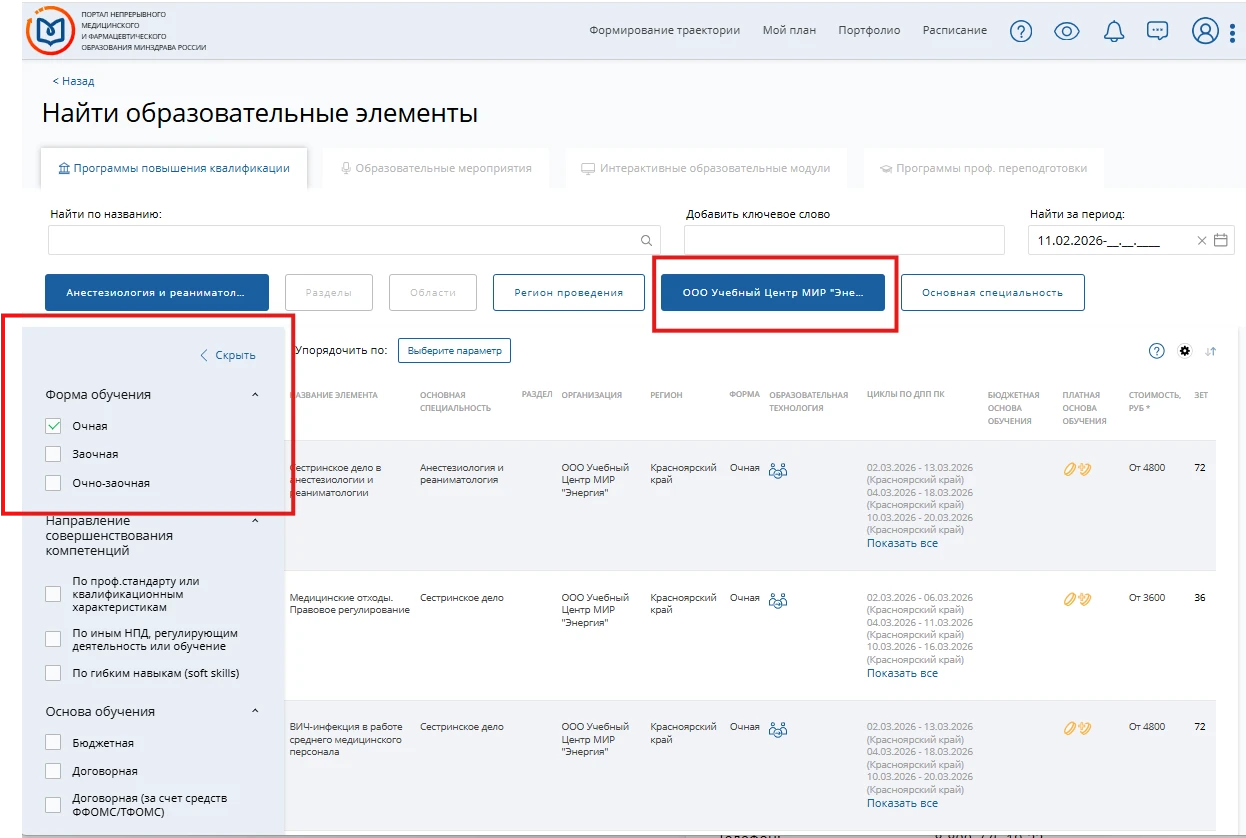The height and width of the screenshot is (838, 1246).
Task: Open notifications bell icon
Action: point(1113,31)
